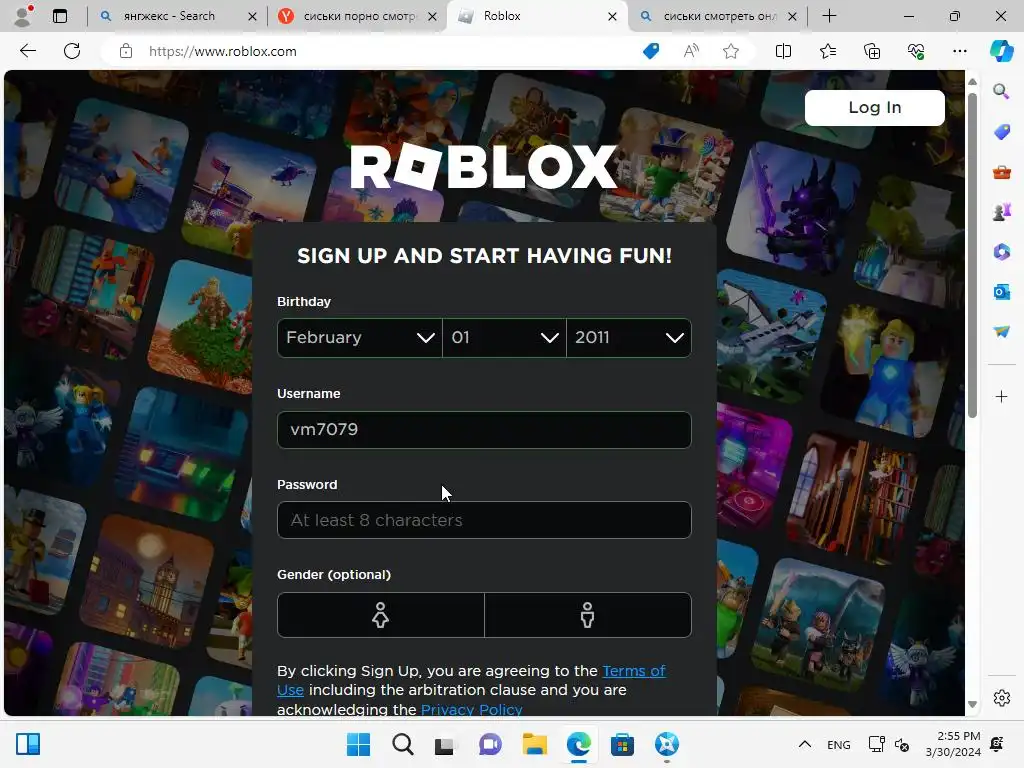
Task: Click the ENG language indicator
Action: point(839,744)
